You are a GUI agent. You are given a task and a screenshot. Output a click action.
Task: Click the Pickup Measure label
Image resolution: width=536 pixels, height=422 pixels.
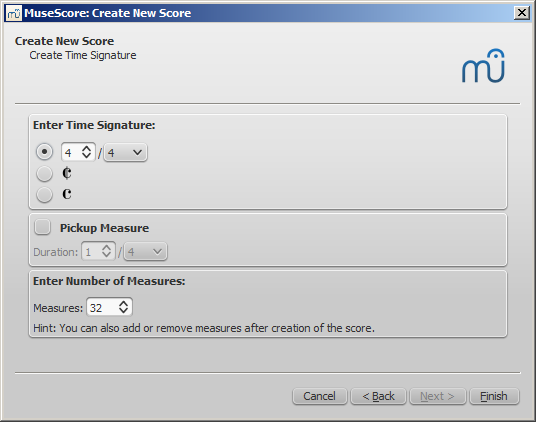point(105,228)
